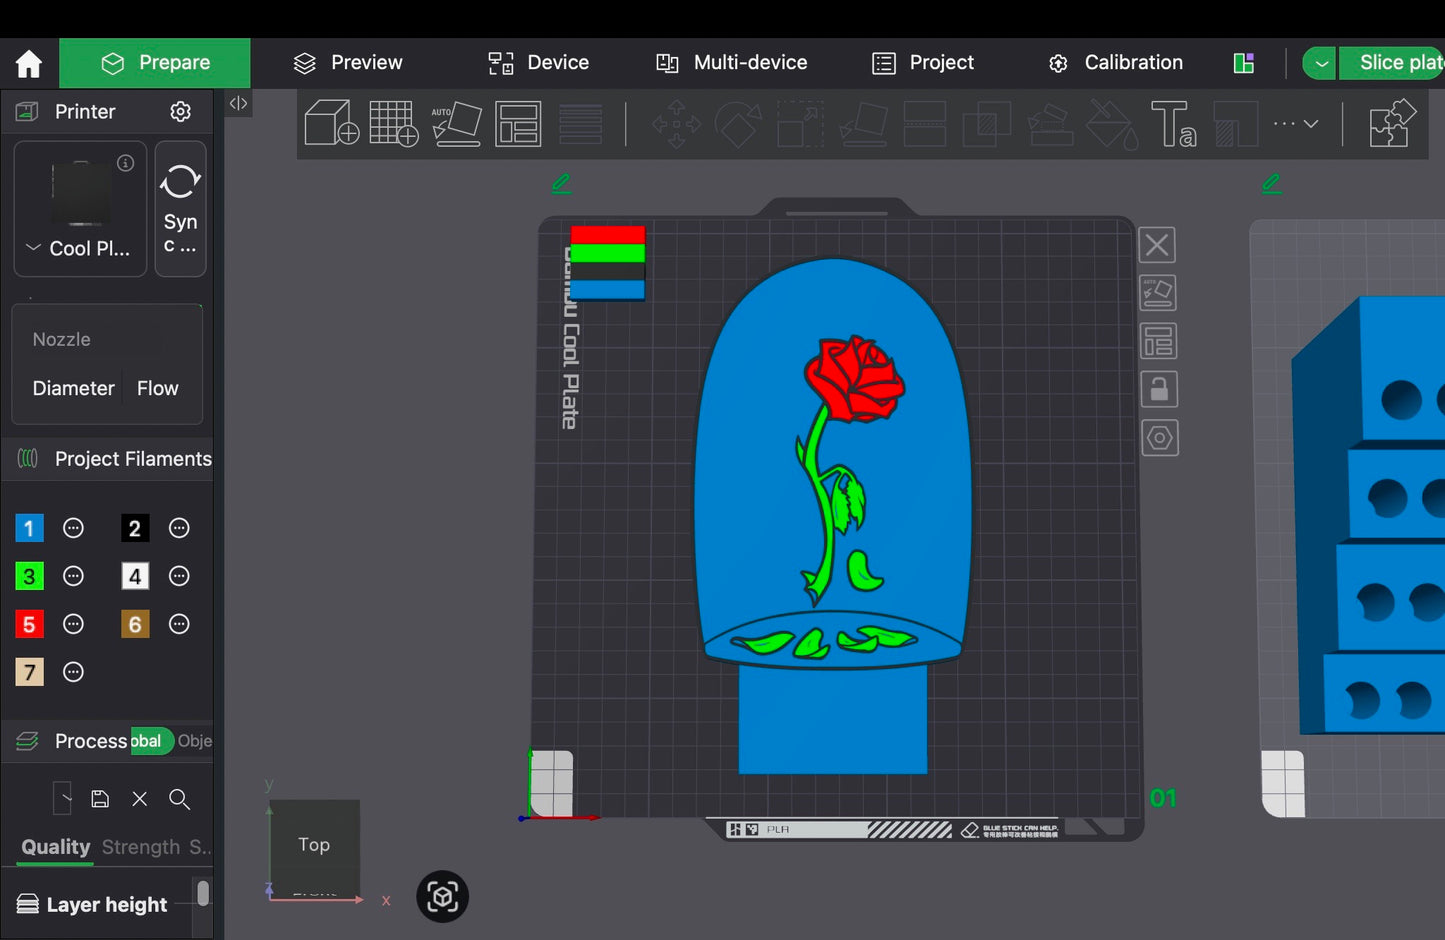This screenshot has width=1445, height=940.
Task: Open the Strength settings tab
Action: click(141, 847)
